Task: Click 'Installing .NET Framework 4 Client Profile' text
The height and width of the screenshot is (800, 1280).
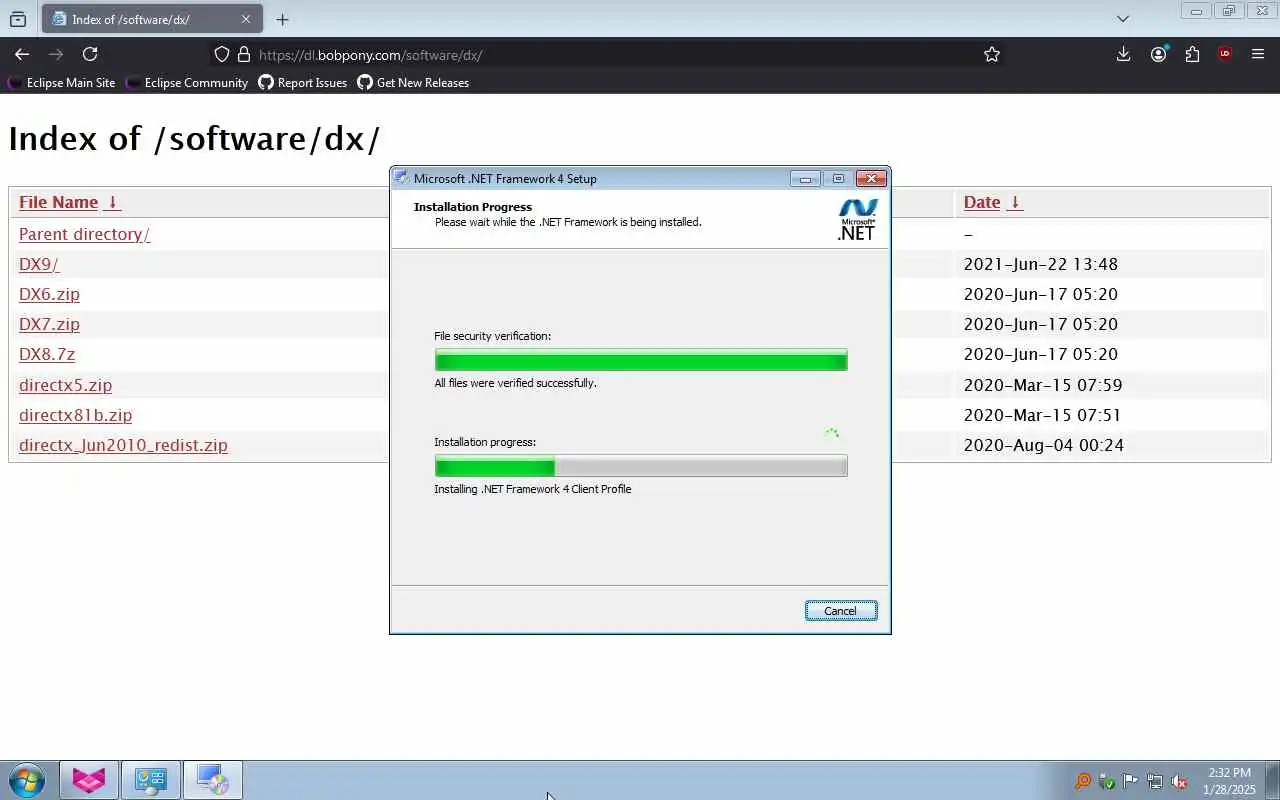Action: click(x=533, y=489)
